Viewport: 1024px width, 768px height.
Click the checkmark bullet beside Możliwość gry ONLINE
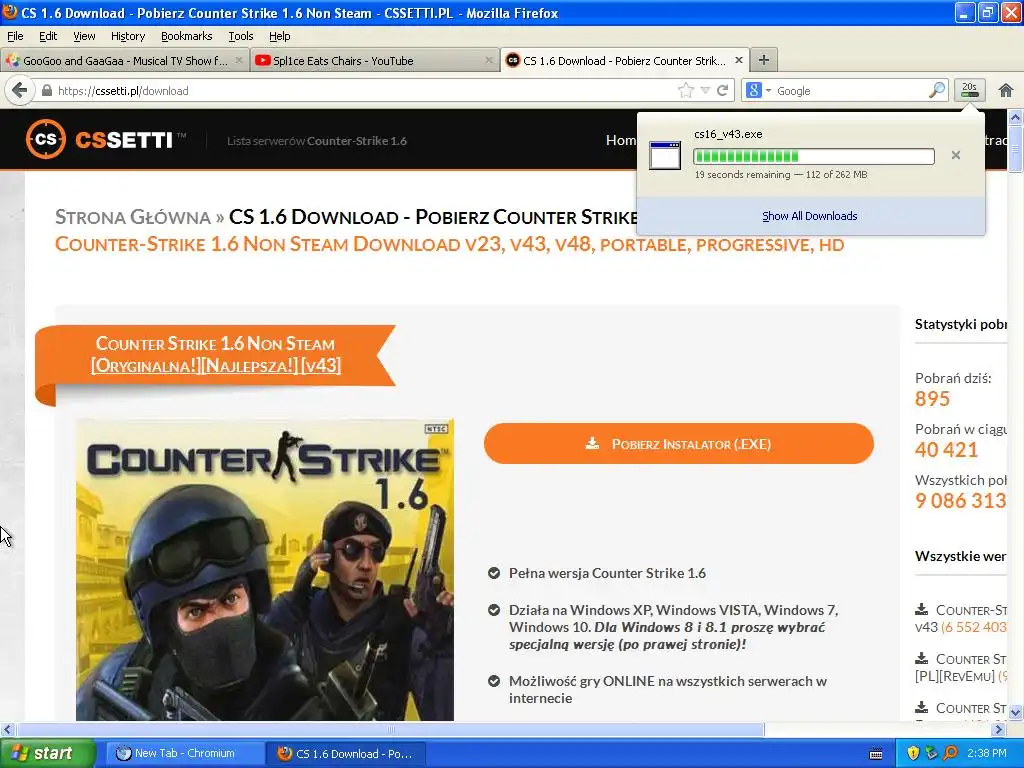point(494,681)
